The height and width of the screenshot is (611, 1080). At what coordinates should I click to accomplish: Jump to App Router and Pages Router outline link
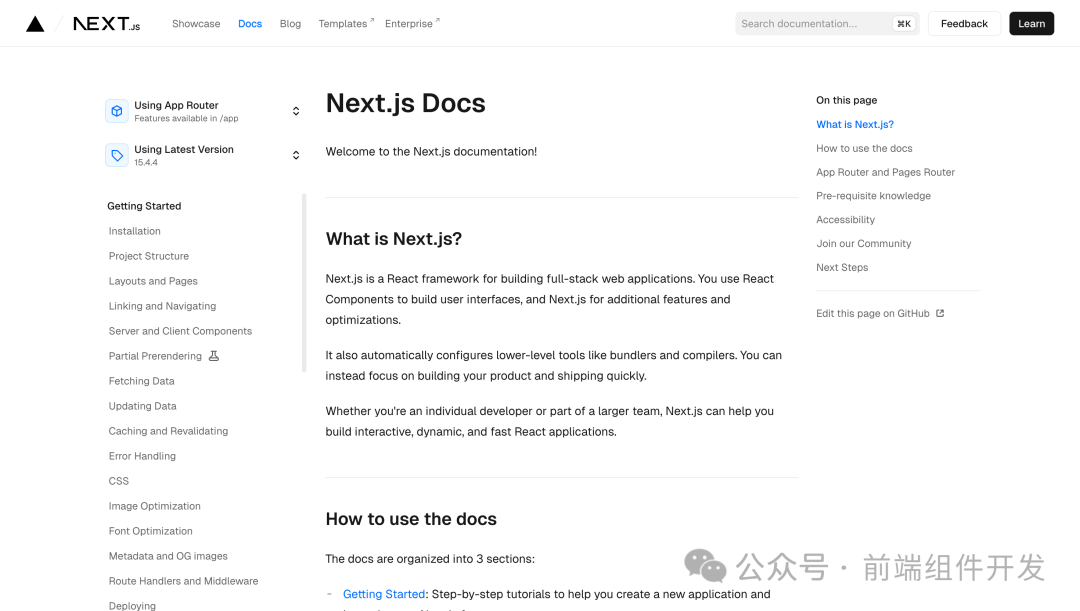click(x=885, y=172)
